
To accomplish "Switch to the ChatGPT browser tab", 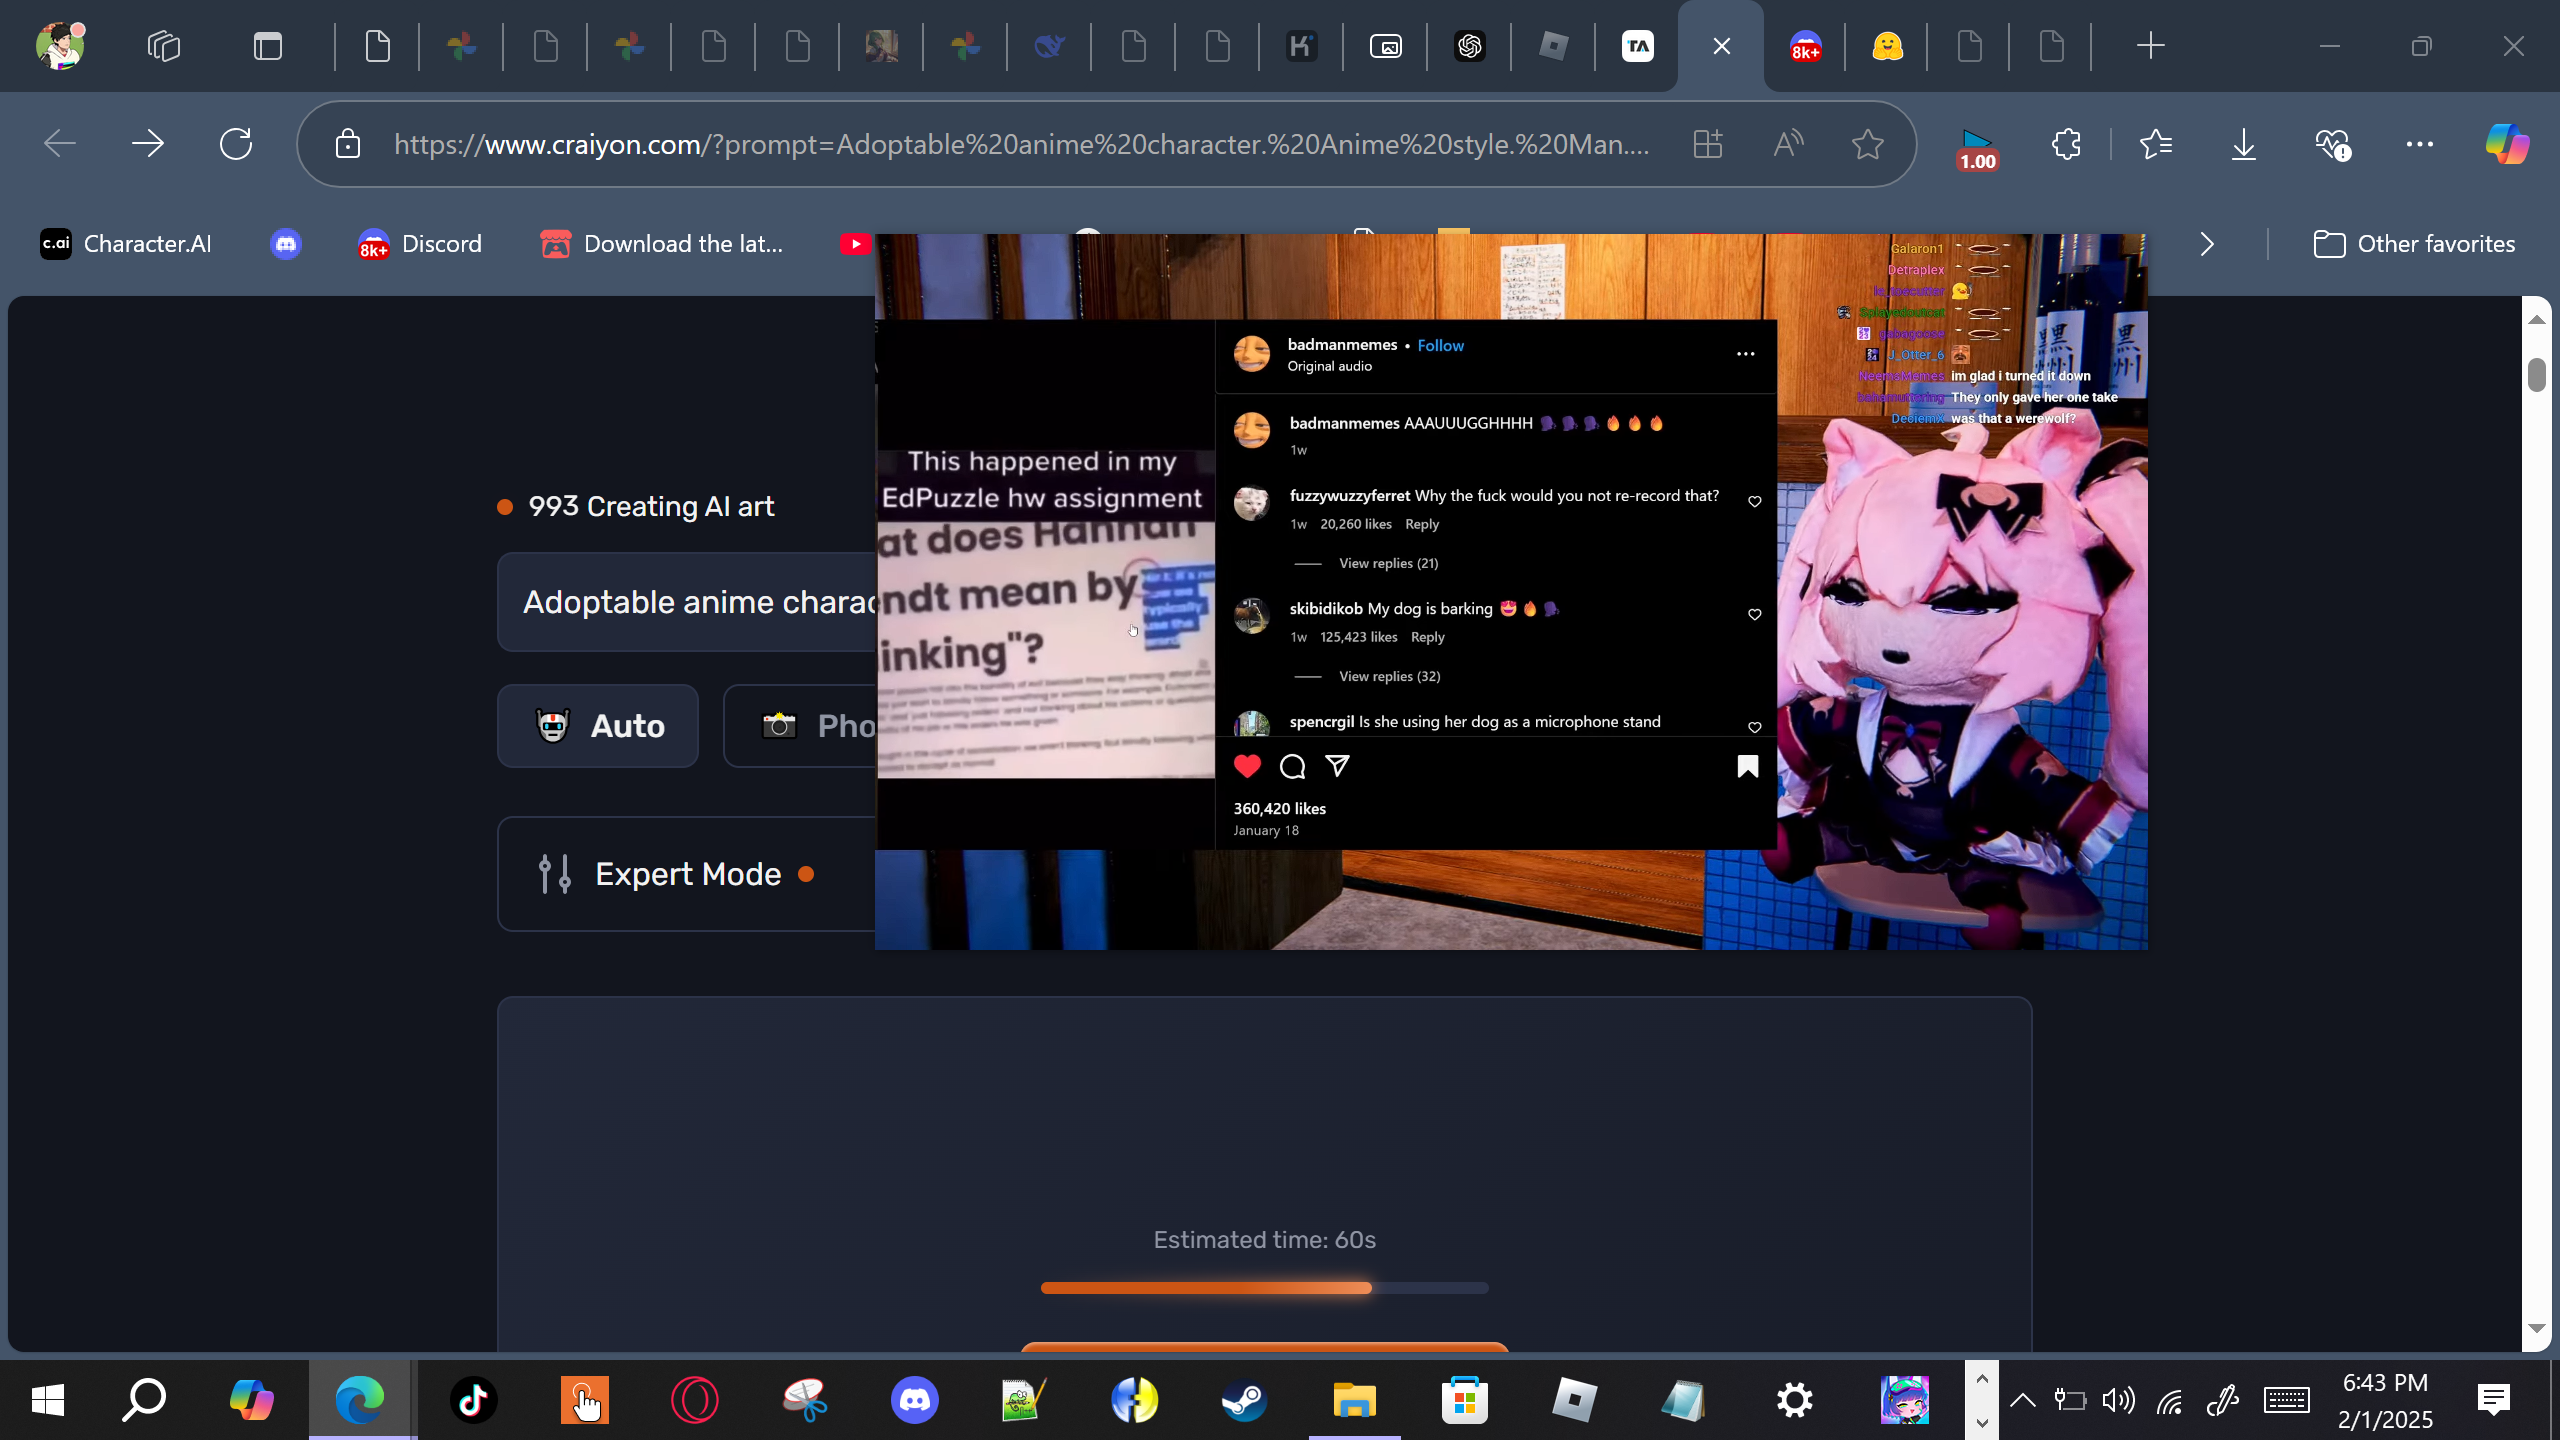I will tap(1469, 46).
